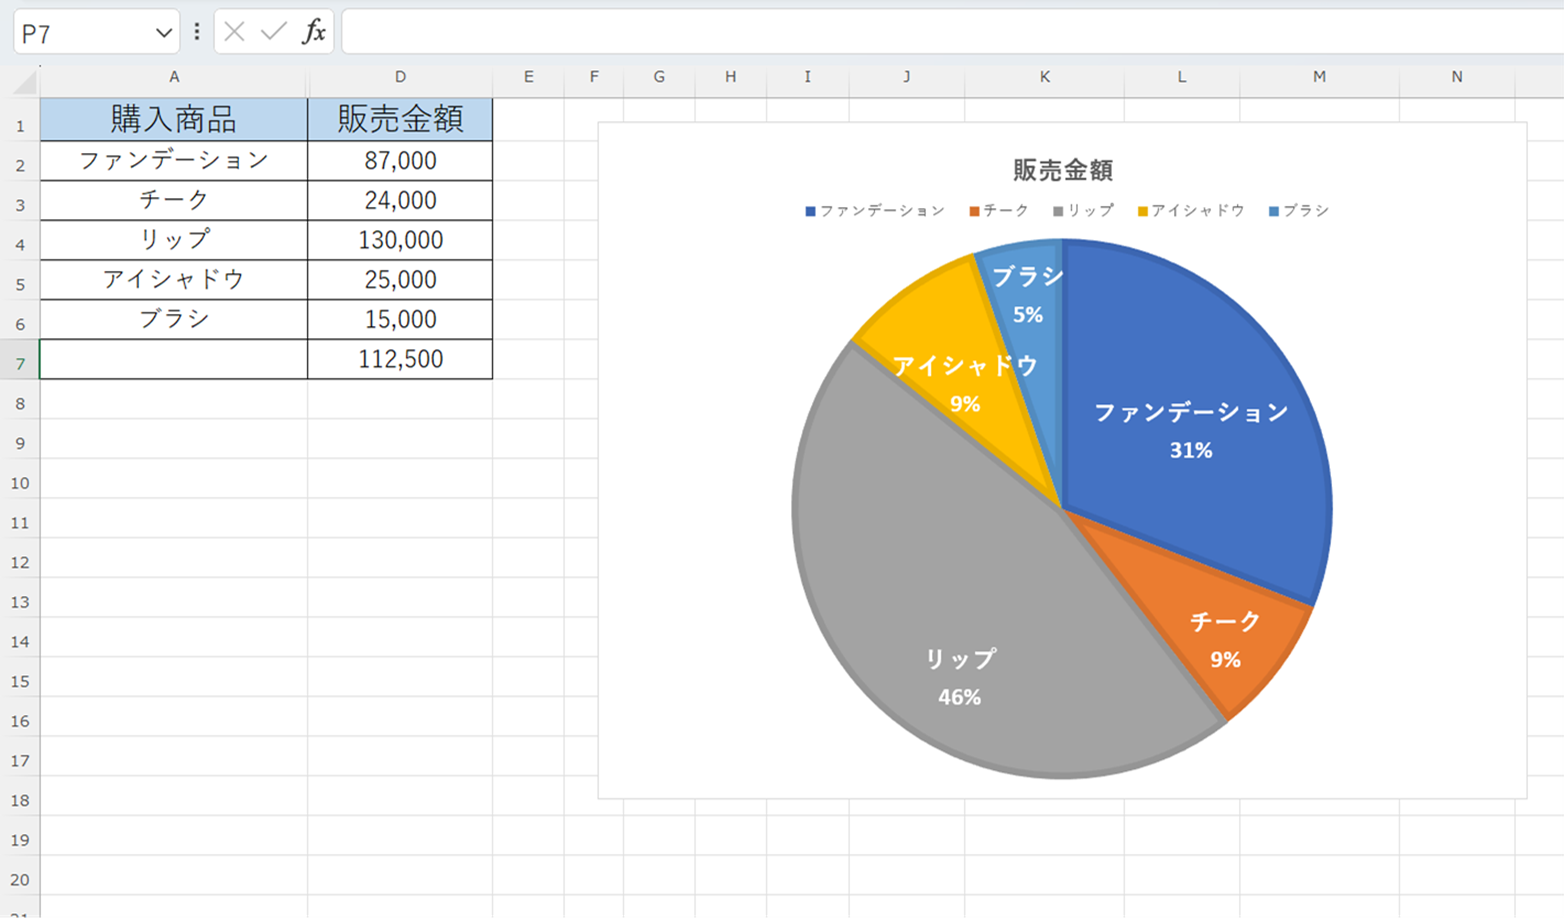Click the Select All corner triangle
The width and height of the screenshot is (1564, 918).
coord(24,82)
